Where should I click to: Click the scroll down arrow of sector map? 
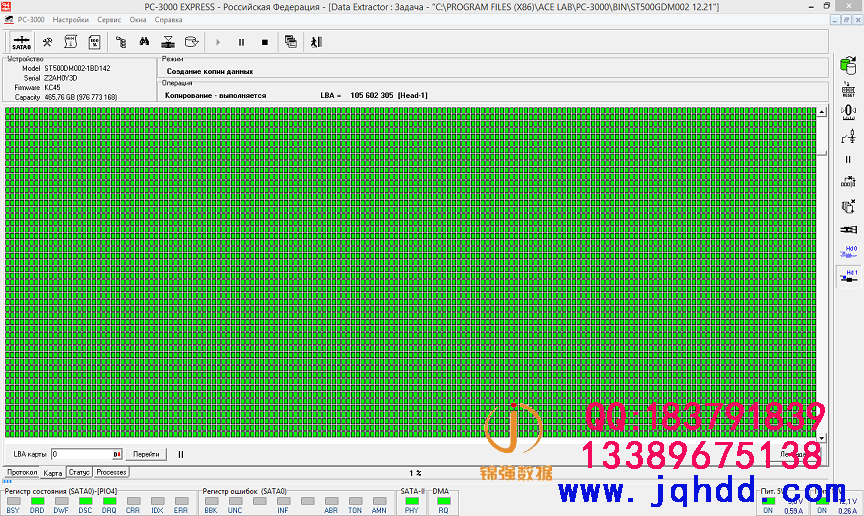pos(822,438)
